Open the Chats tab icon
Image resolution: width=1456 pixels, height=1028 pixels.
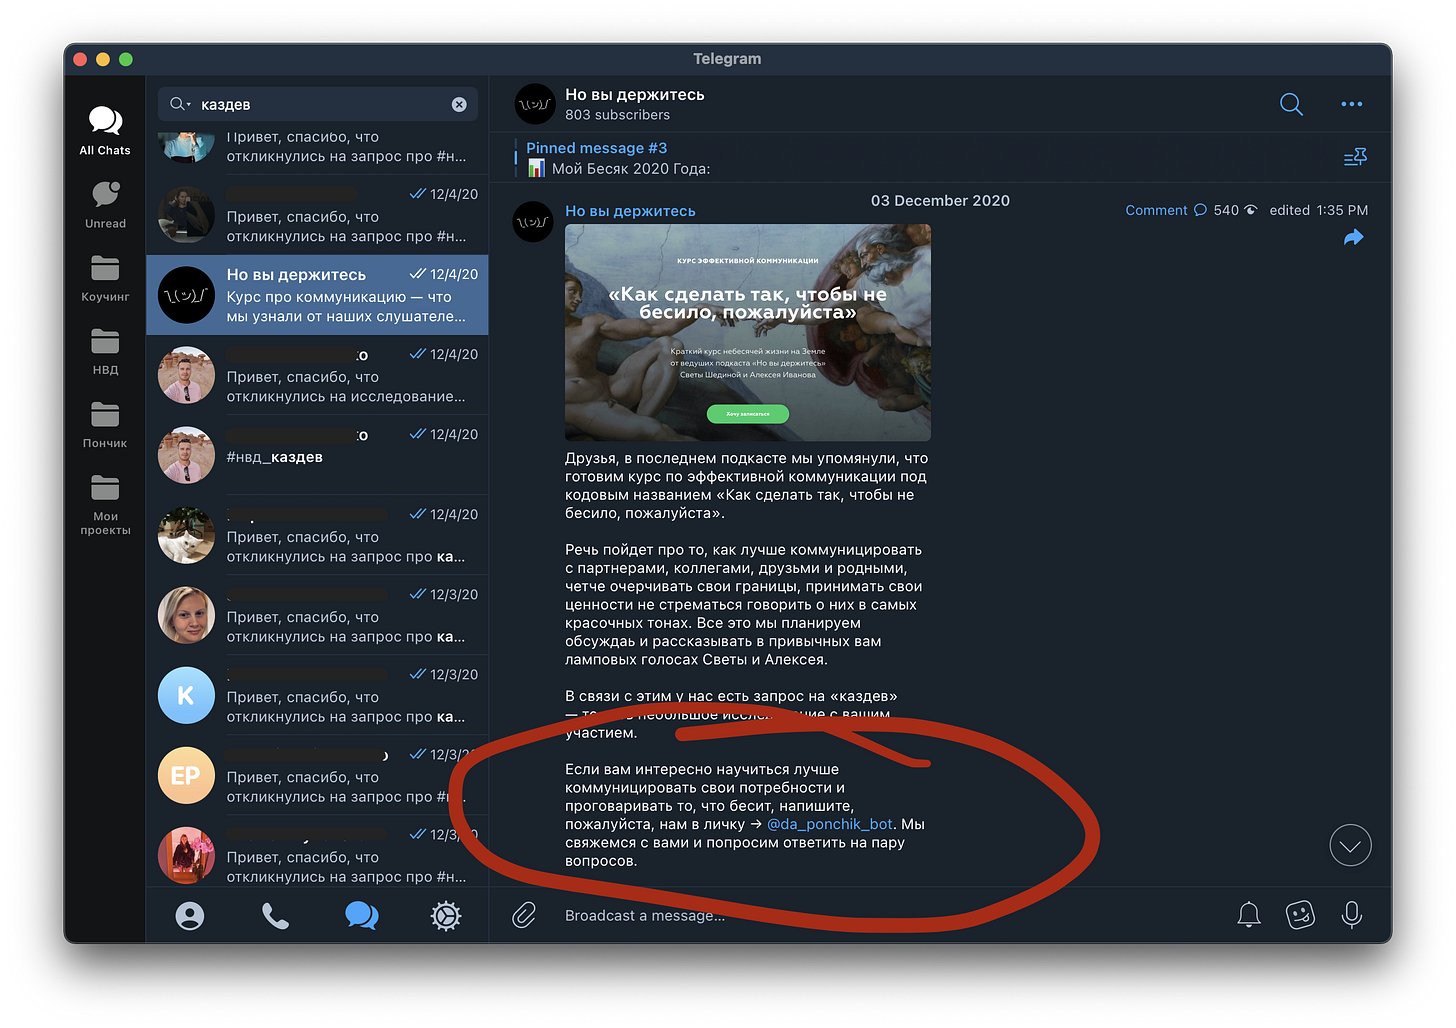(x=361, y=915)
